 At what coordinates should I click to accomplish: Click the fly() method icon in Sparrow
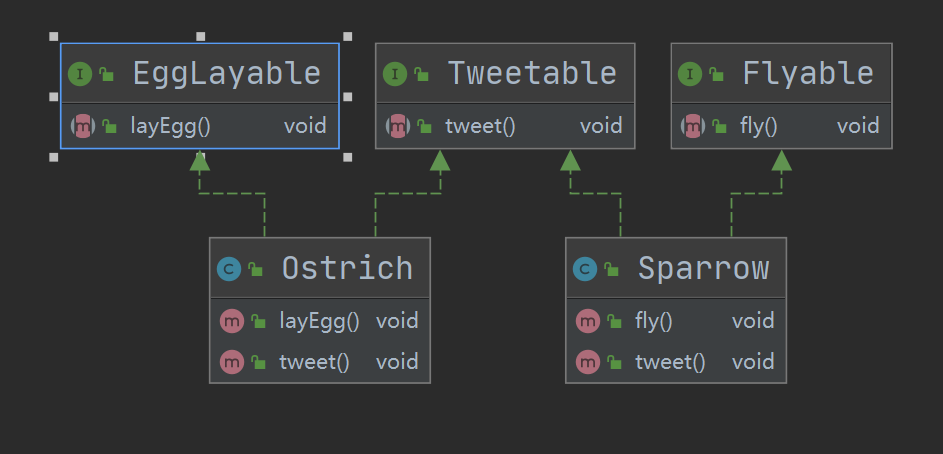pos(587,321)
